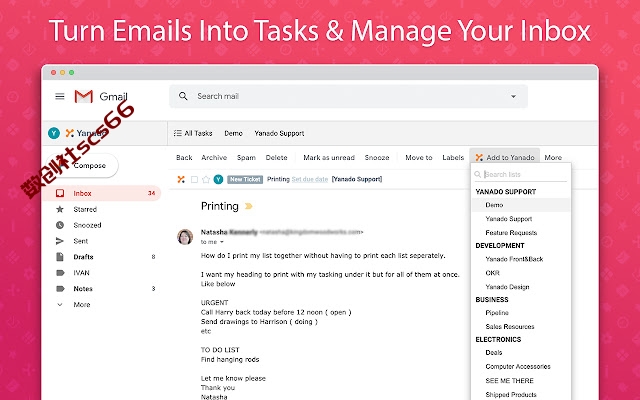Snooze the email
The height and width of the screenshot is (400, 640).
click(x=377, y=158)
